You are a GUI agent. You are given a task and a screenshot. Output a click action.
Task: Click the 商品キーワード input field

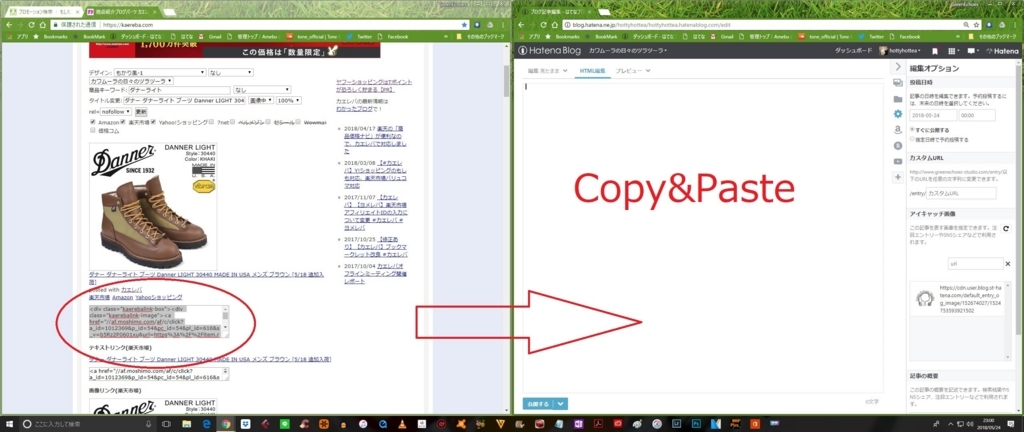pos(179,90)
